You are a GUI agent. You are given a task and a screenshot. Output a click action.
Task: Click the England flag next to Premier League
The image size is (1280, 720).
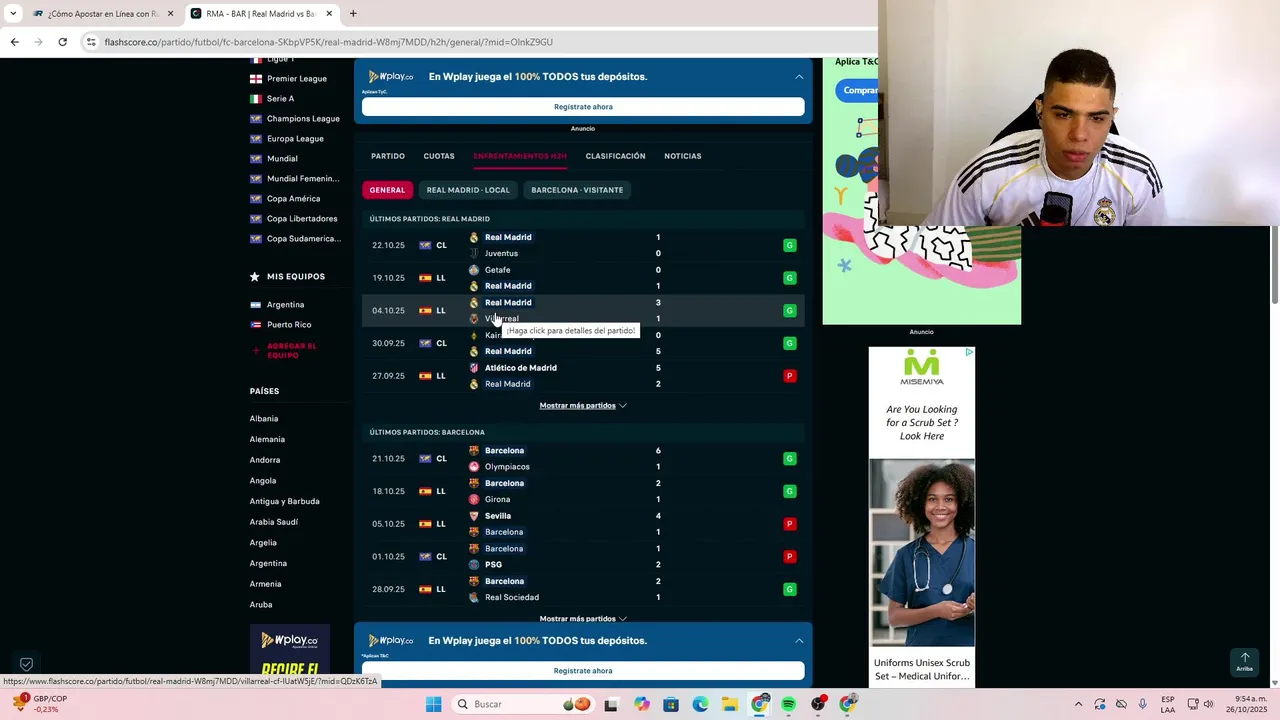256,79
